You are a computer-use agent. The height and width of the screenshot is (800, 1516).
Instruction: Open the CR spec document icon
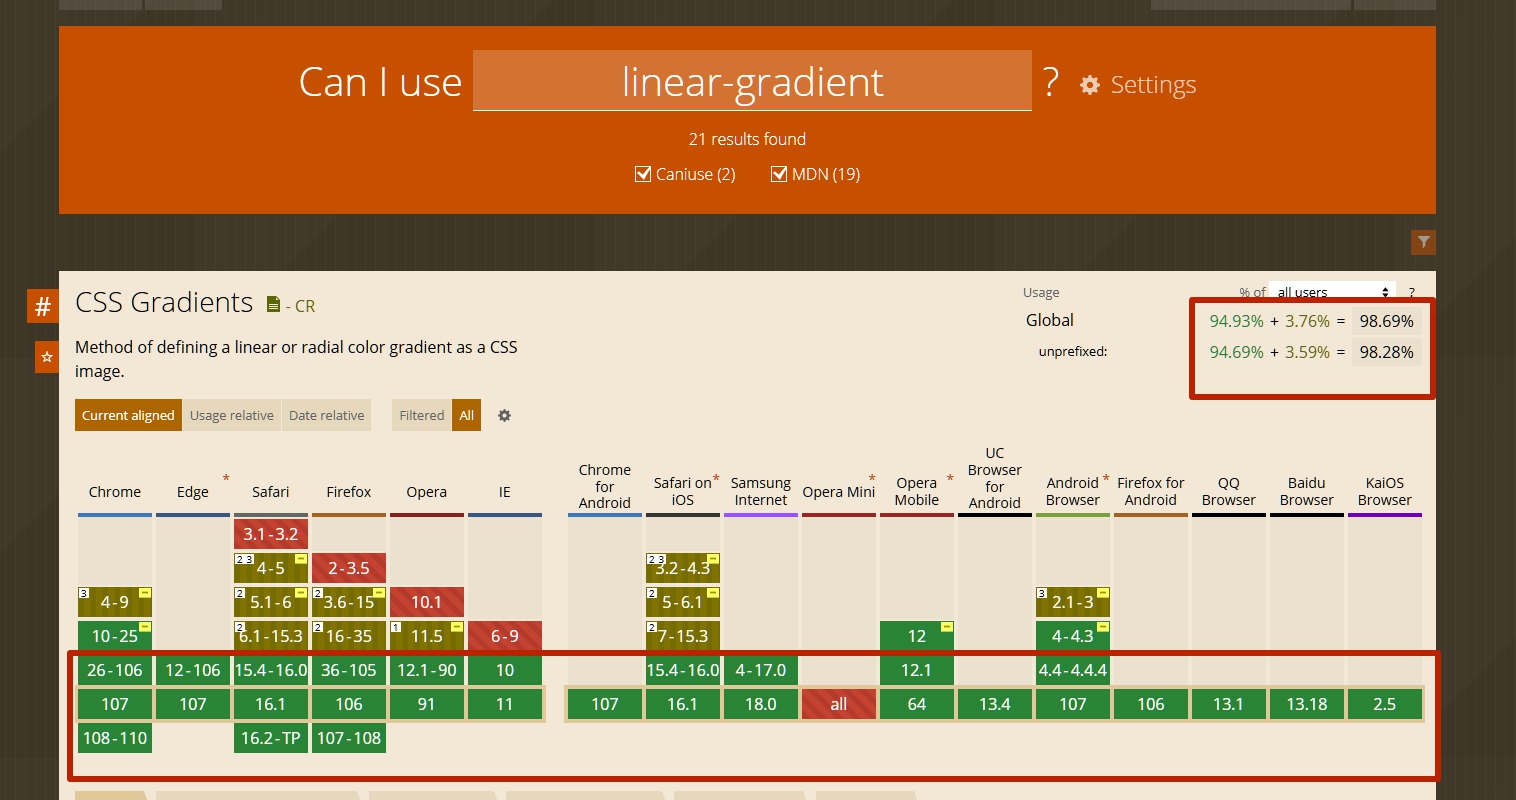click(273, 304)
